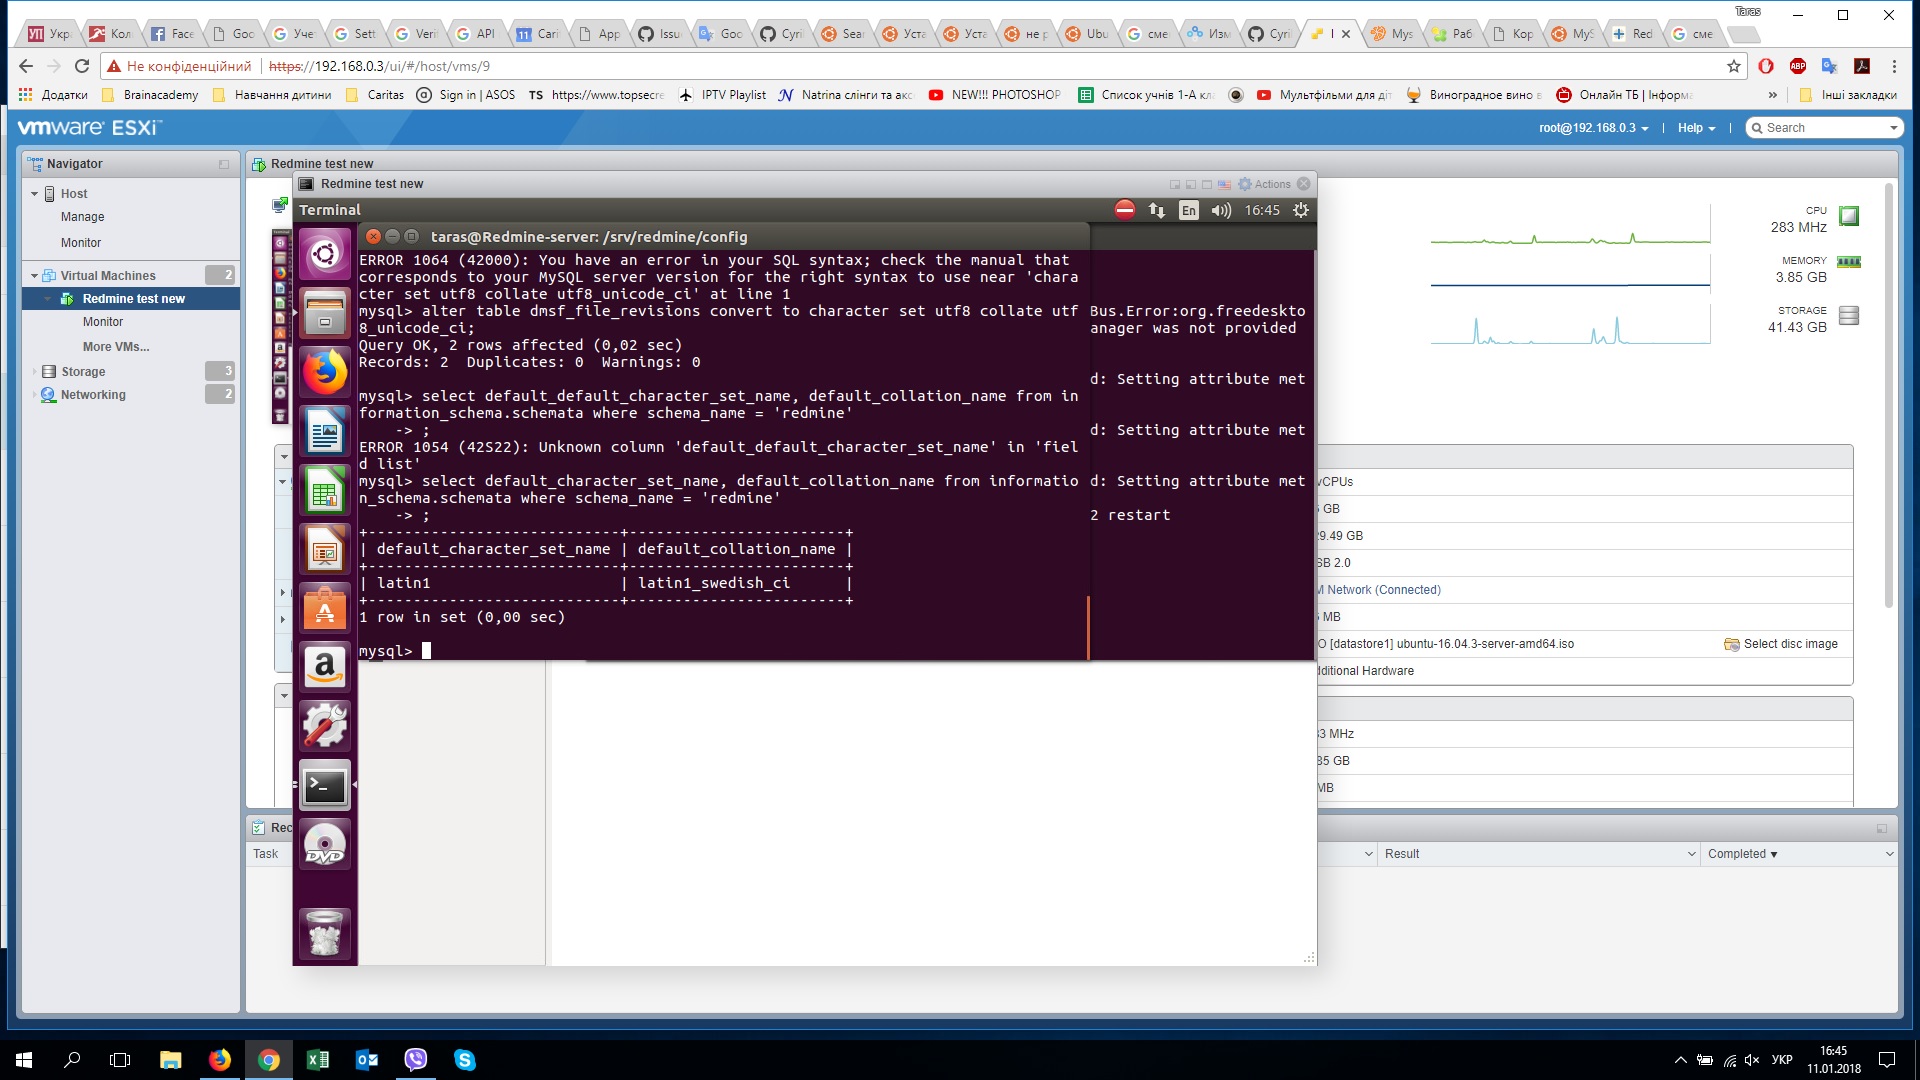Click the volume icon in Ubuntu's top panel
The width and height of the screenshot is (1920, 1080).
coord(1220,210)
